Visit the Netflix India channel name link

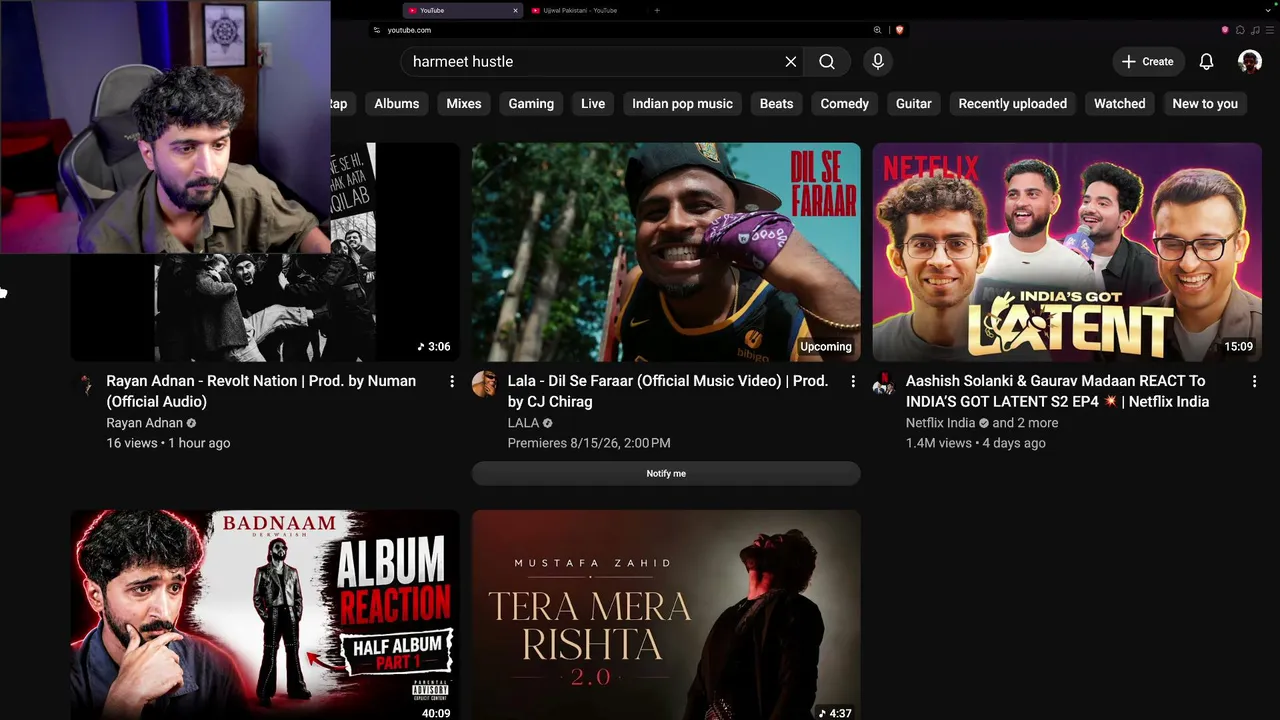pyautogui.click(x=940, y=423)
